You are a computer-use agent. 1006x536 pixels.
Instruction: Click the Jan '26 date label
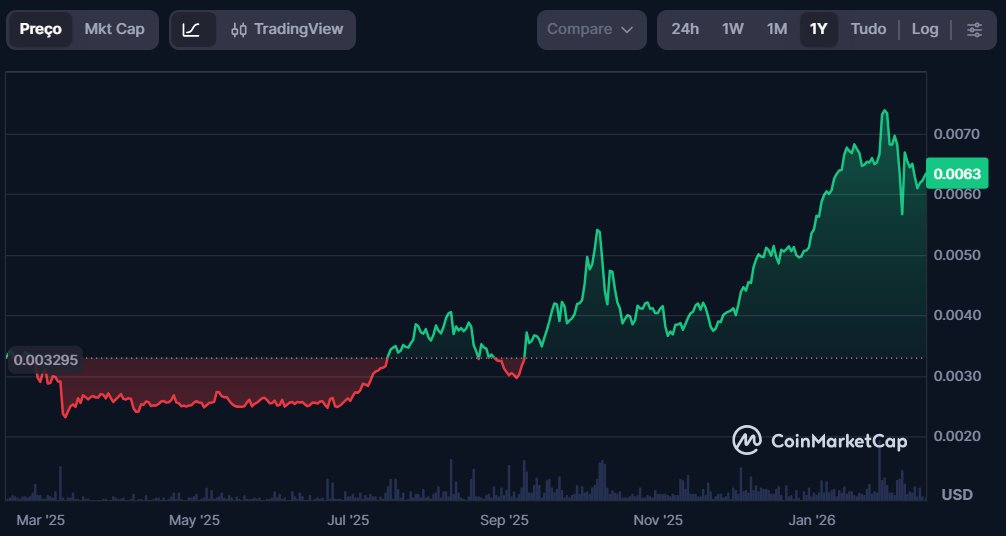pos(812,521)
